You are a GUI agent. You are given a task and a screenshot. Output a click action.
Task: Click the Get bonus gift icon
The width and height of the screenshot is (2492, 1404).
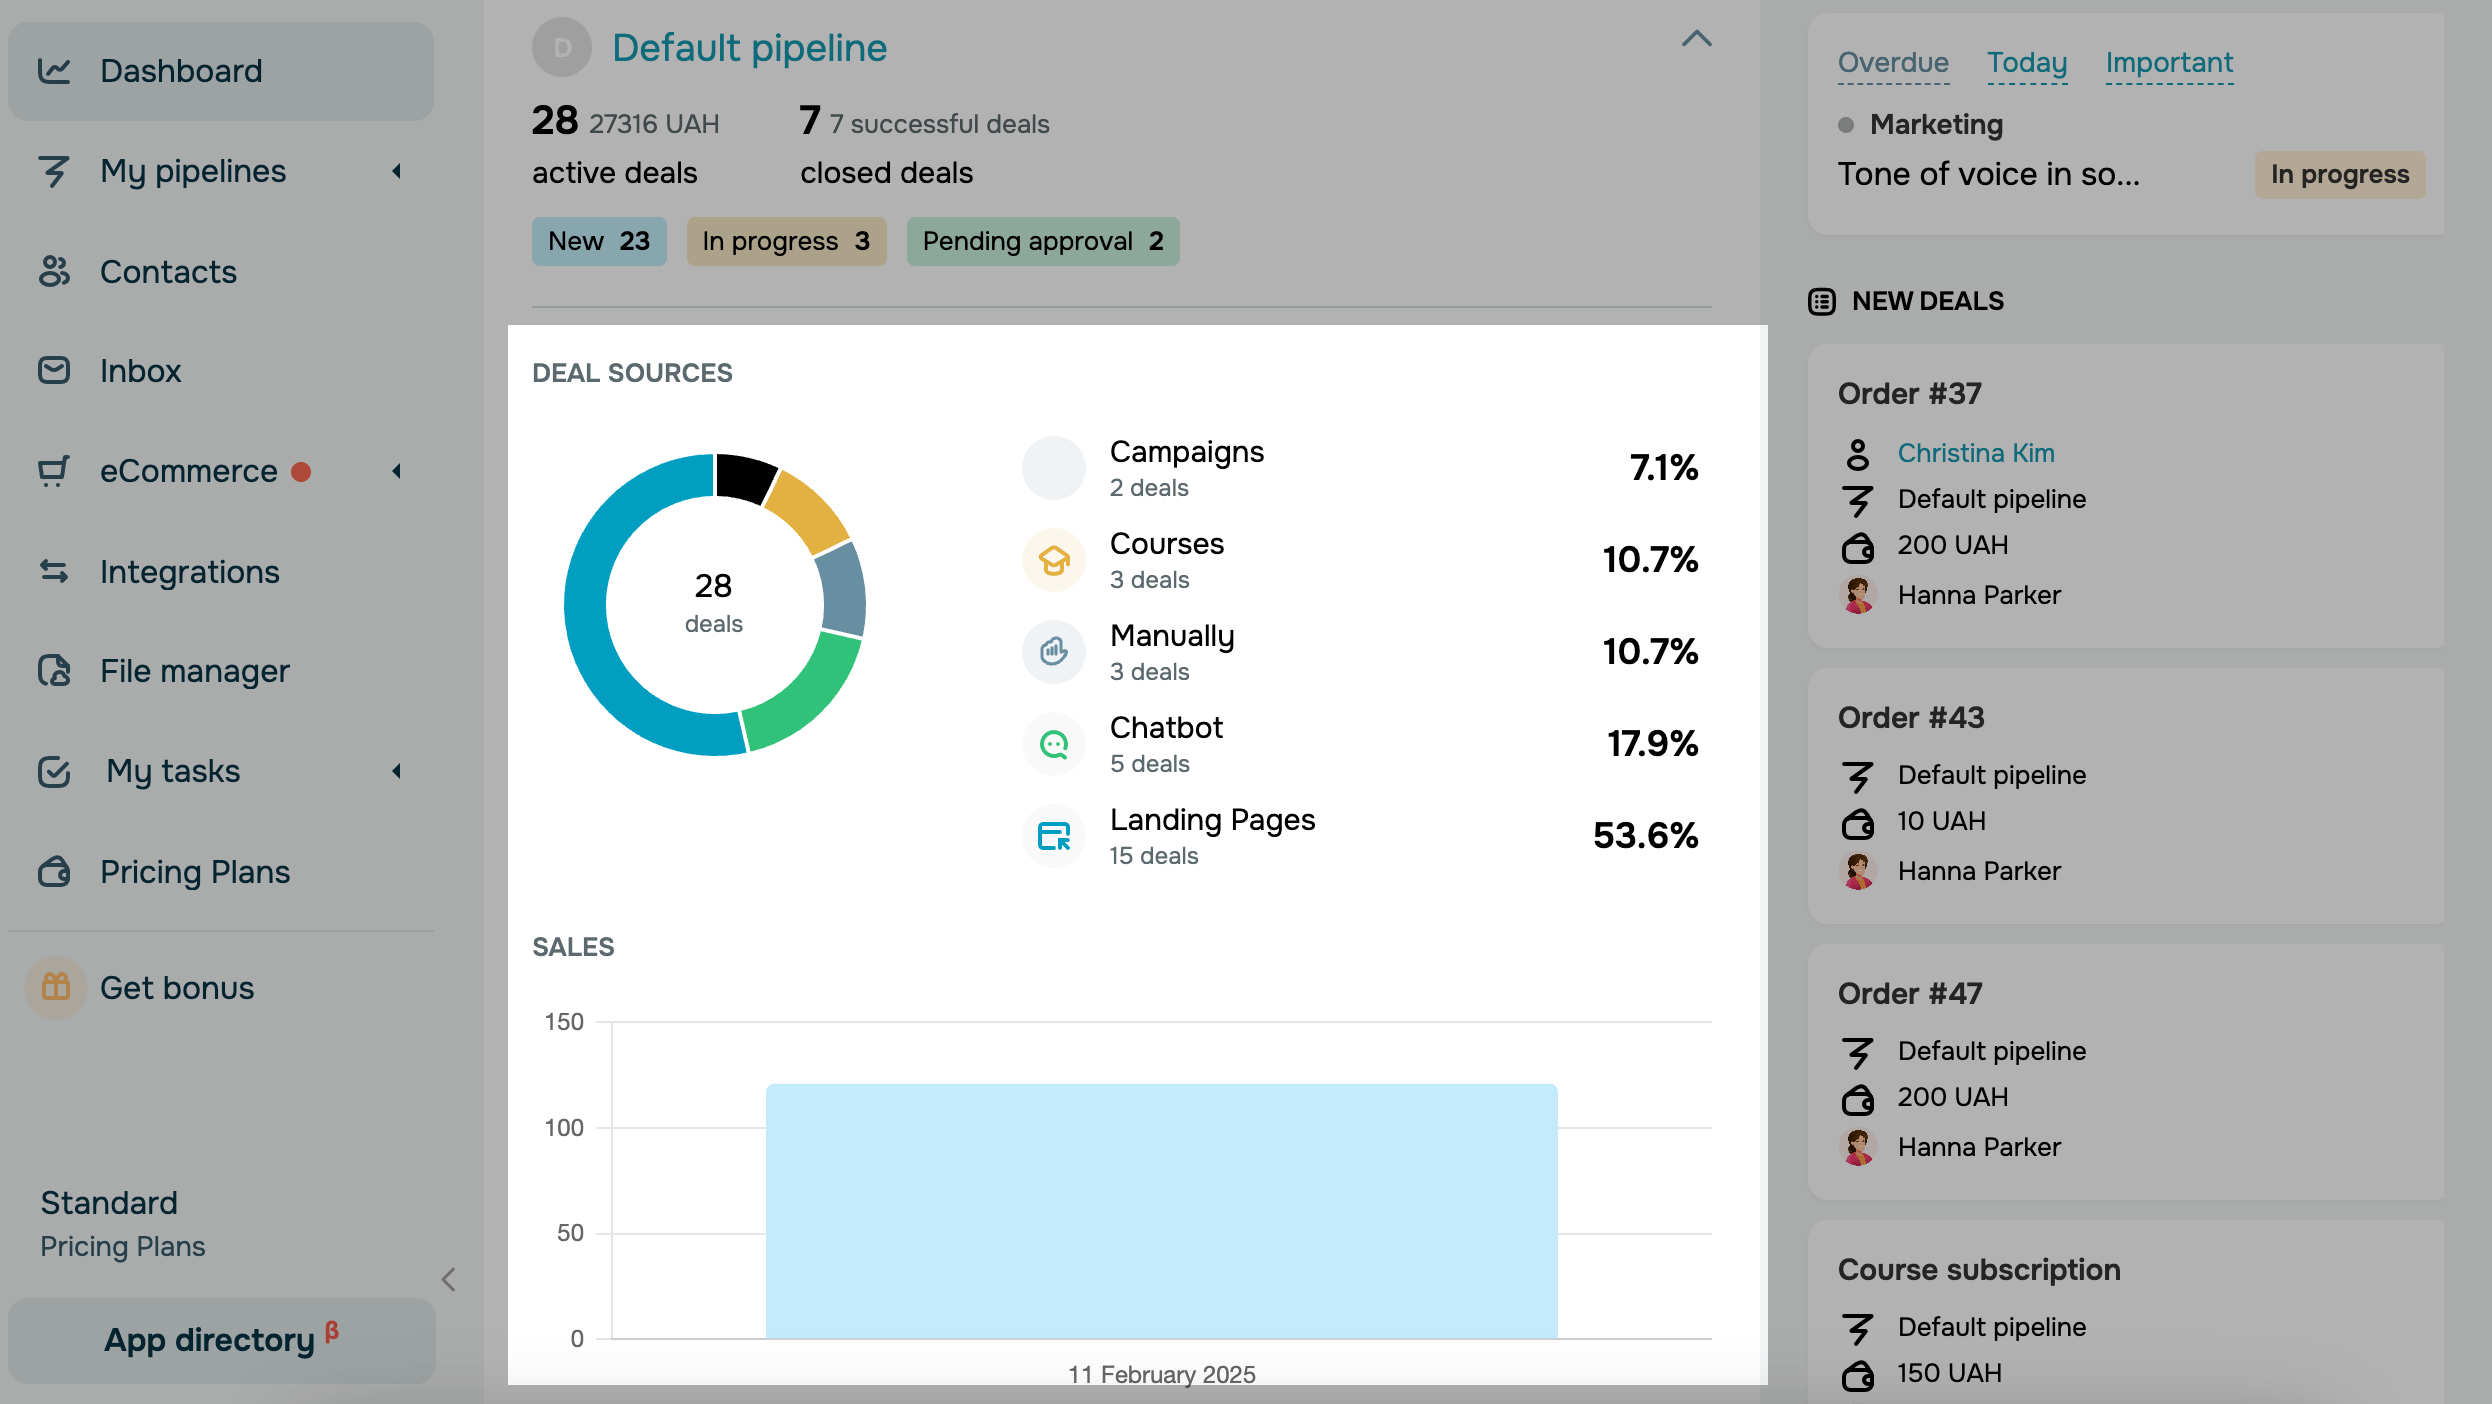[x=56, y=987]
